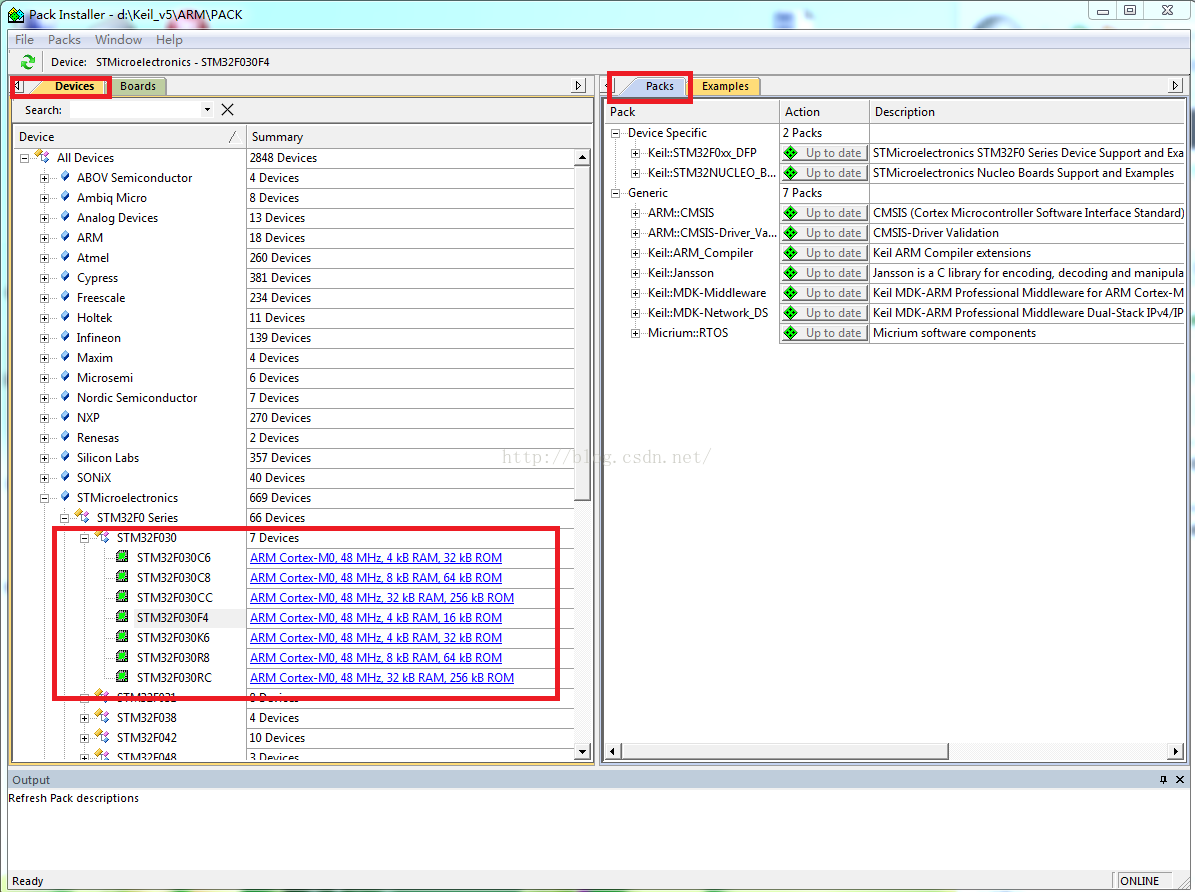
Task: Clear search with the X icon
Action: pos(227,110)
